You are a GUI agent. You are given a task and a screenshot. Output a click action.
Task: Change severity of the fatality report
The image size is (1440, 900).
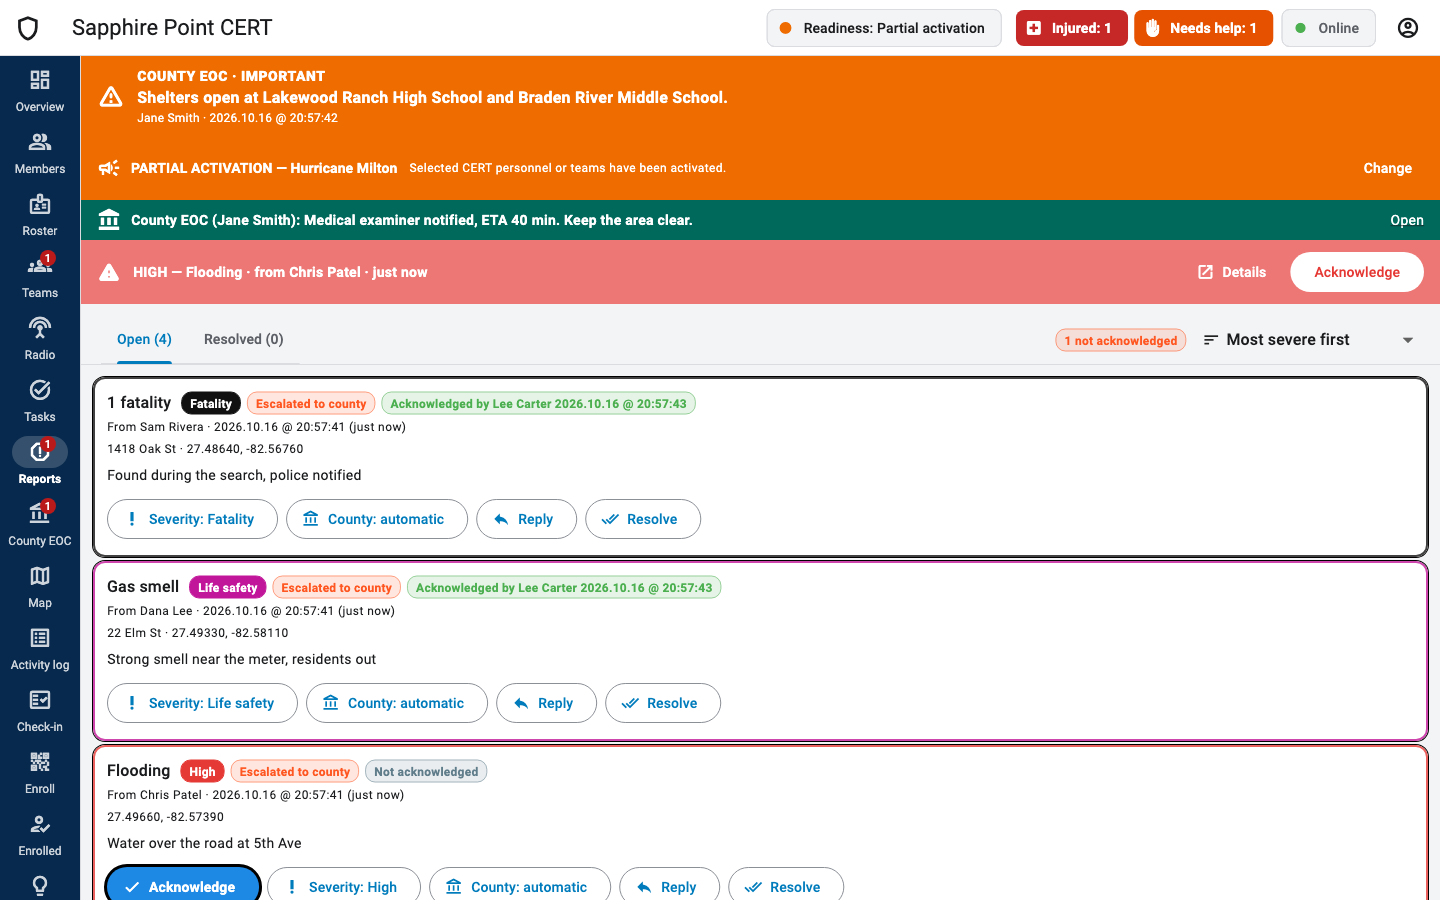(192, 519)
